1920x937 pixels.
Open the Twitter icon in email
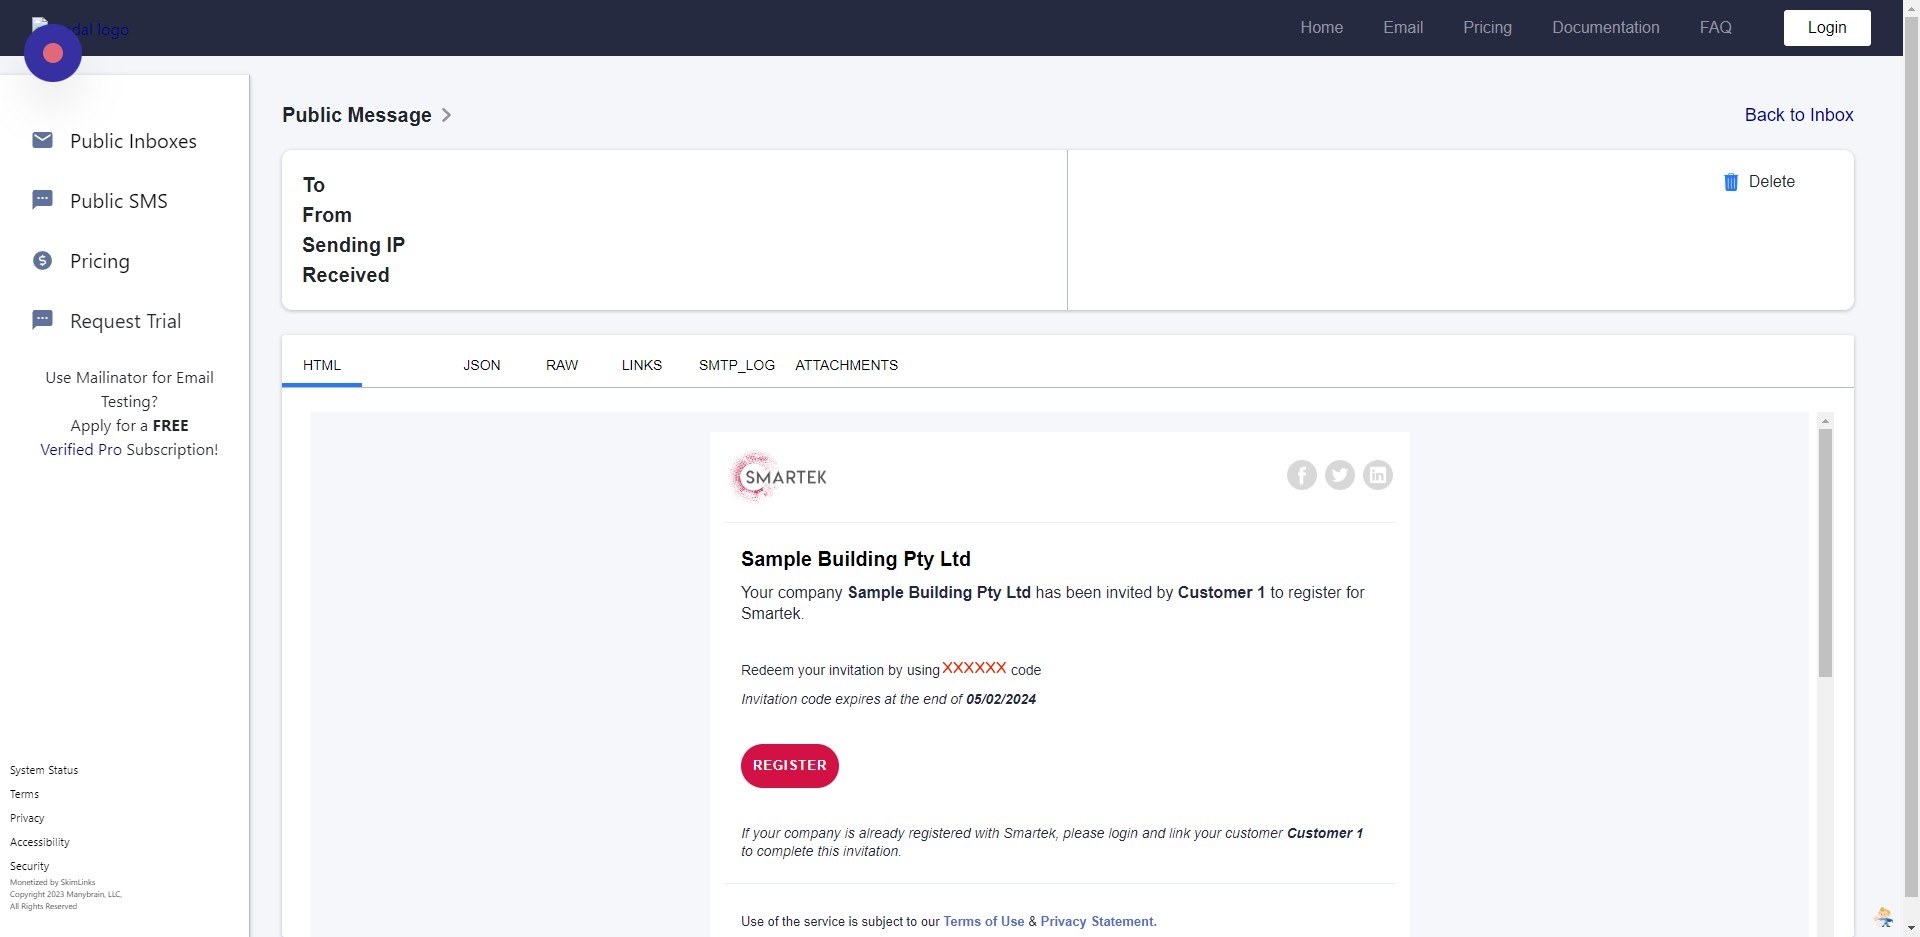coord(1340,475)
